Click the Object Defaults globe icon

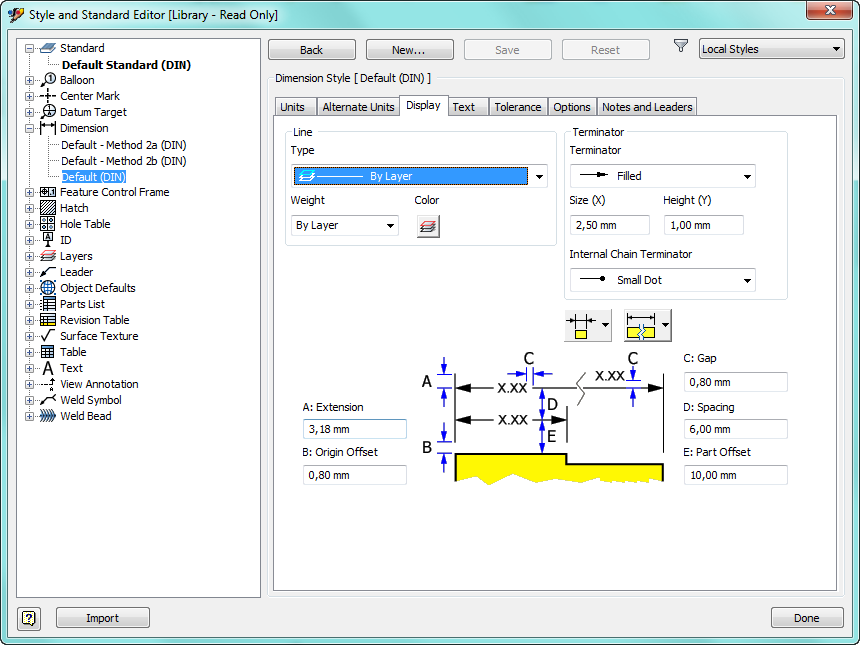[x=48, y=288]
